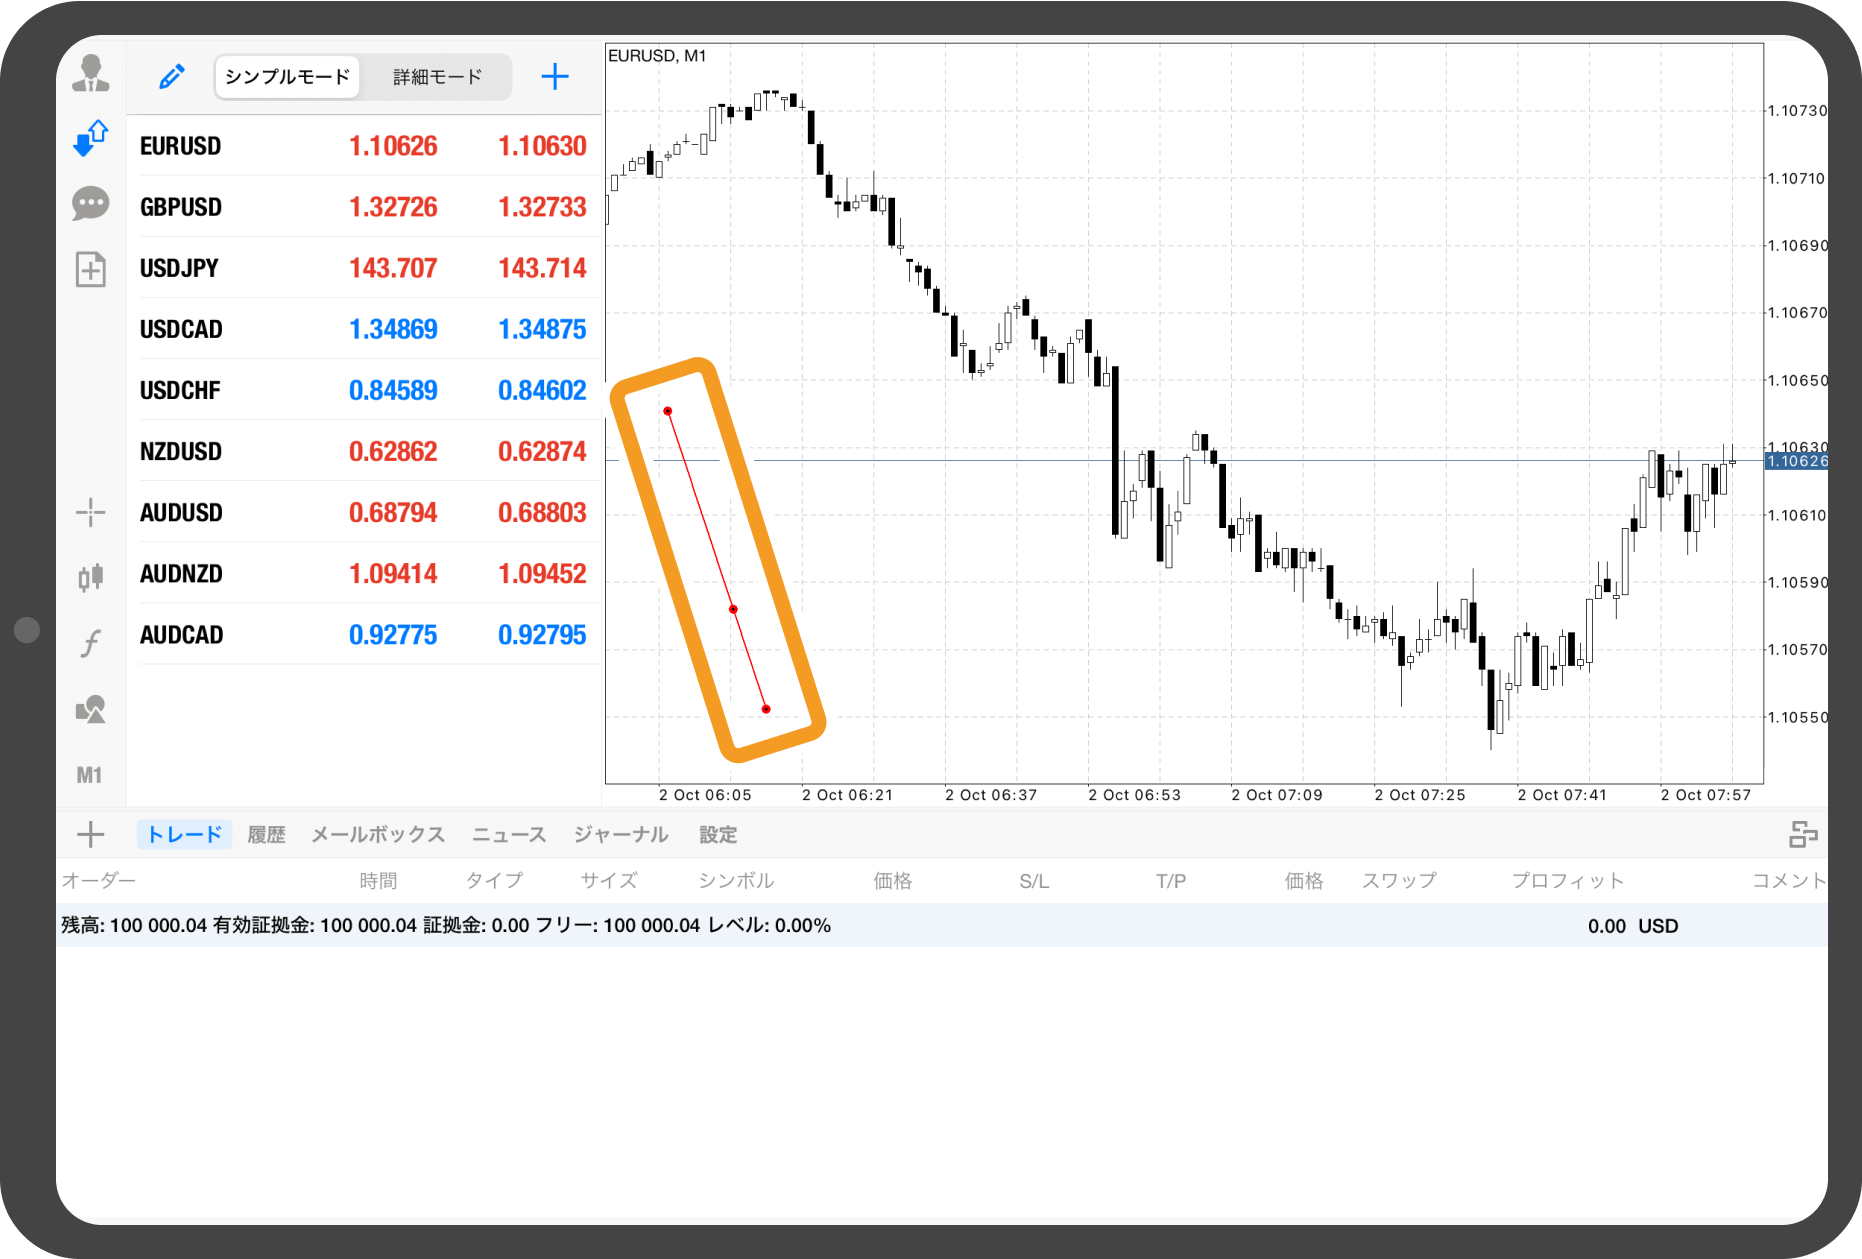Open the indicators function icon

[x=91, y=642]
